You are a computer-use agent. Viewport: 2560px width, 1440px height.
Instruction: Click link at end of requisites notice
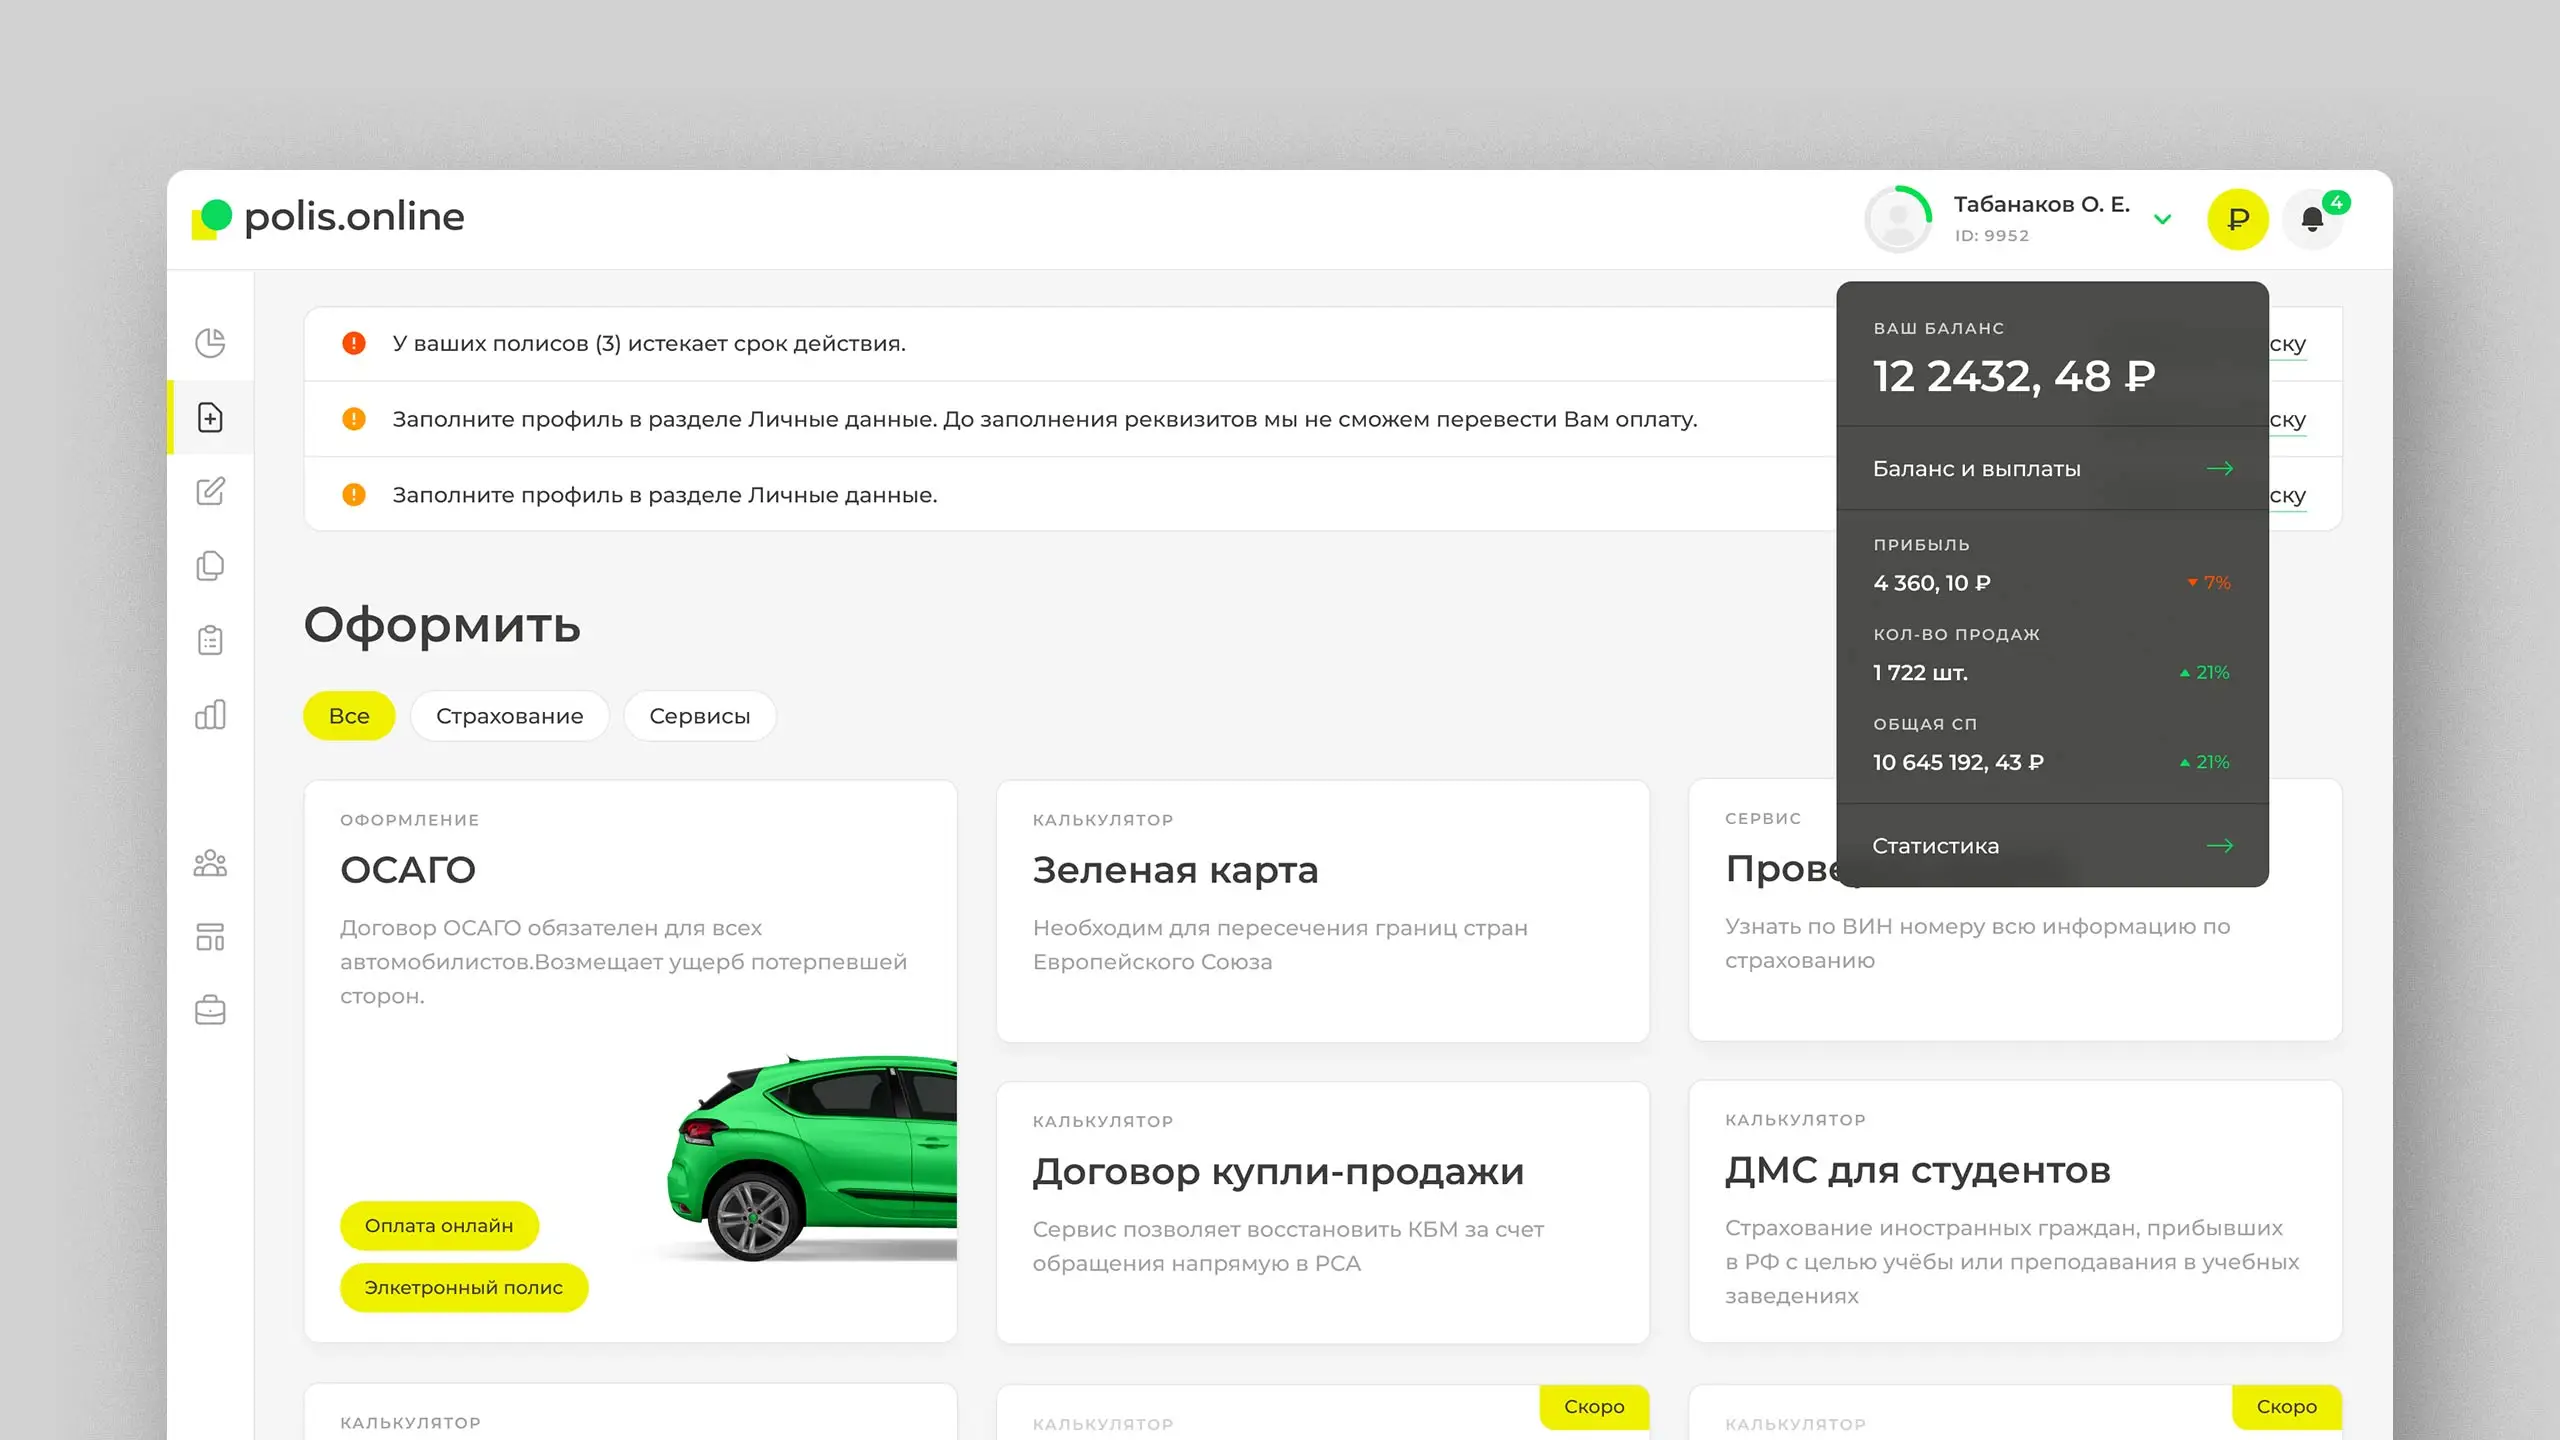(x=2288, y=420)
